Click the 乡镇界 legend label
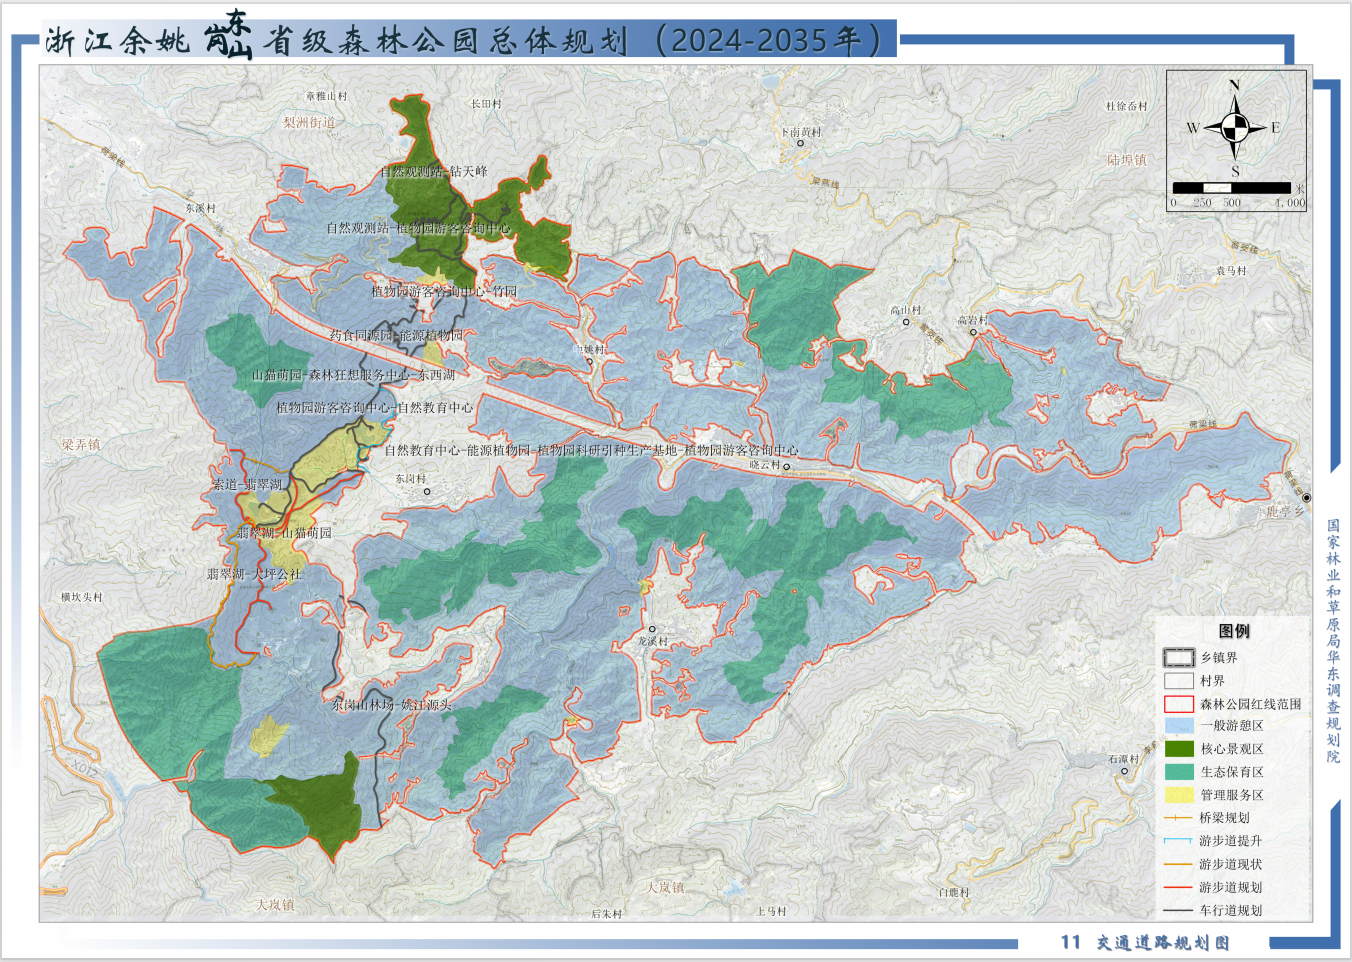This screenshot has height=962, width=1352. tap(1219, 658)
